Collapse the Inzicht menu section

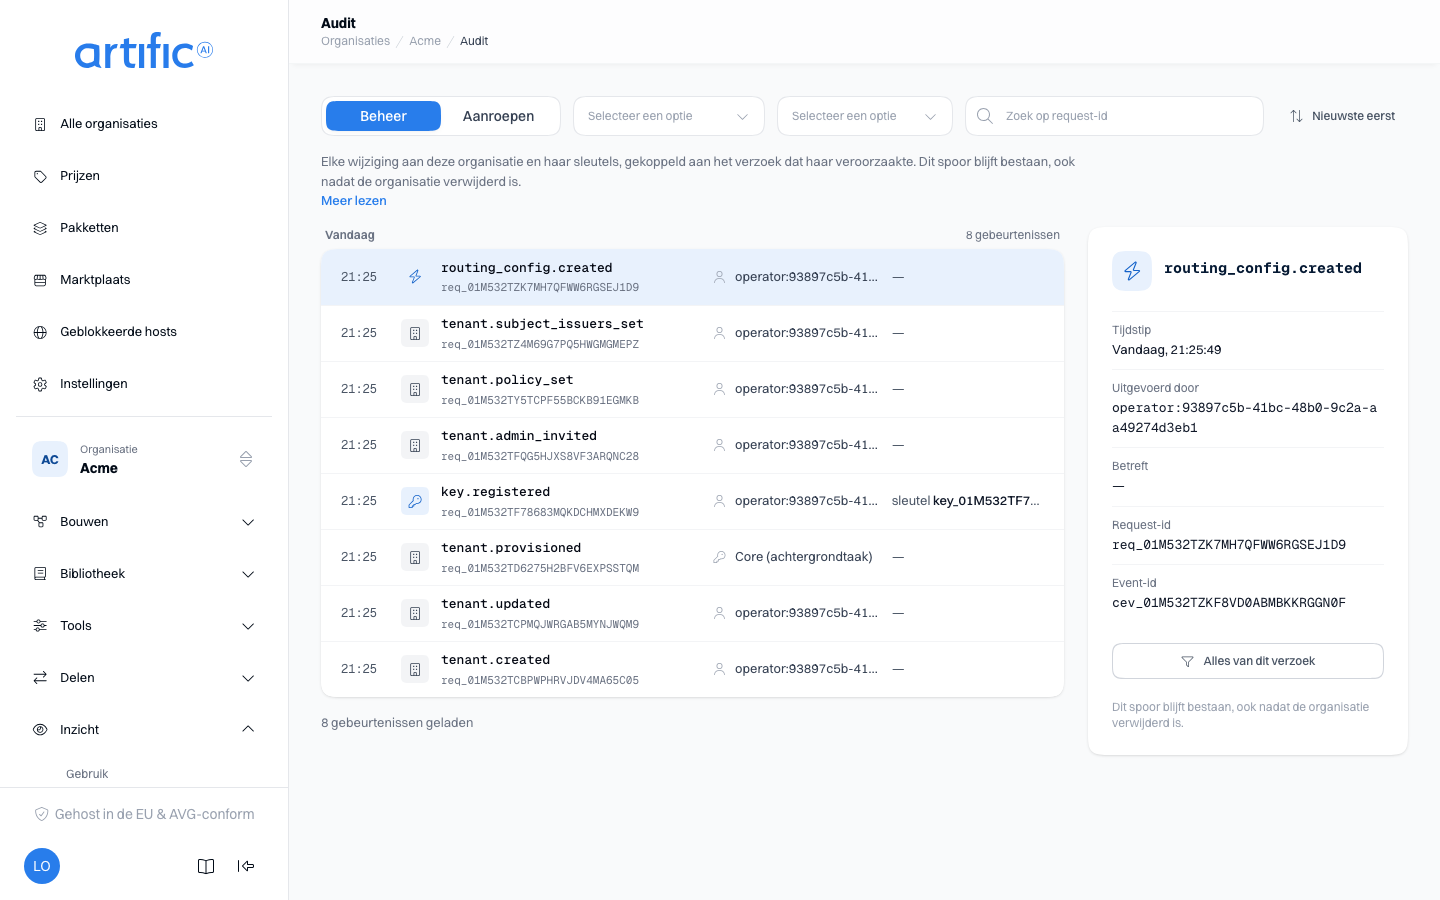[144, 730]
